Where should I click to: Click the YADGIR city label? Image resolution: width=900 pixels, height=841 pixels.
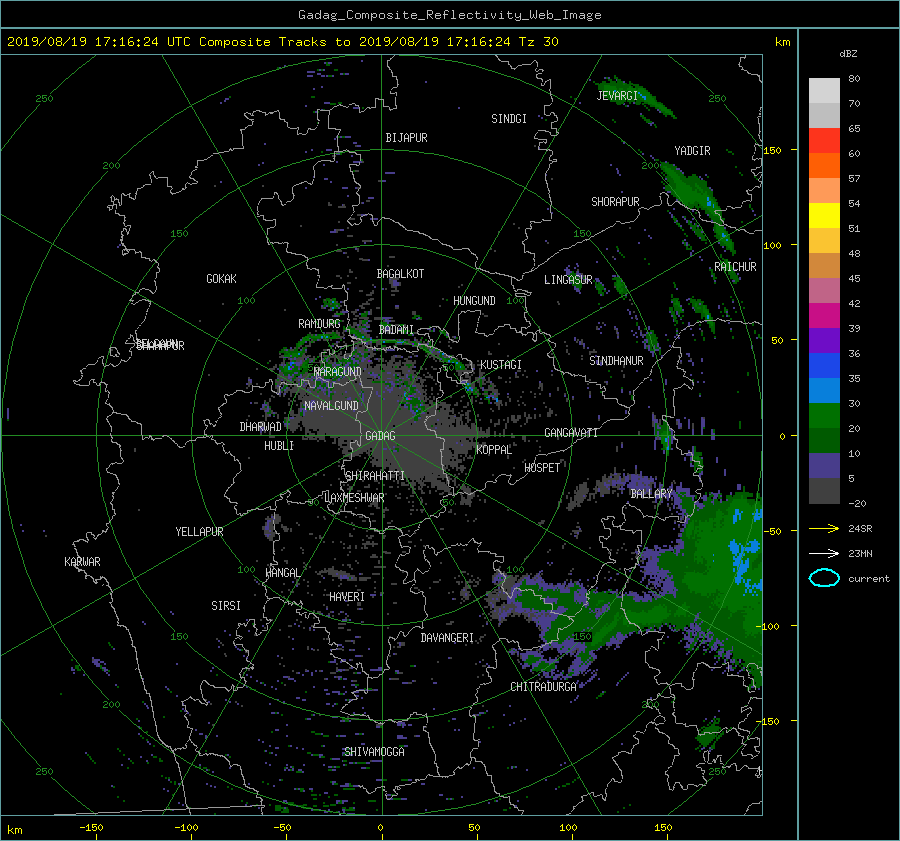692,151
